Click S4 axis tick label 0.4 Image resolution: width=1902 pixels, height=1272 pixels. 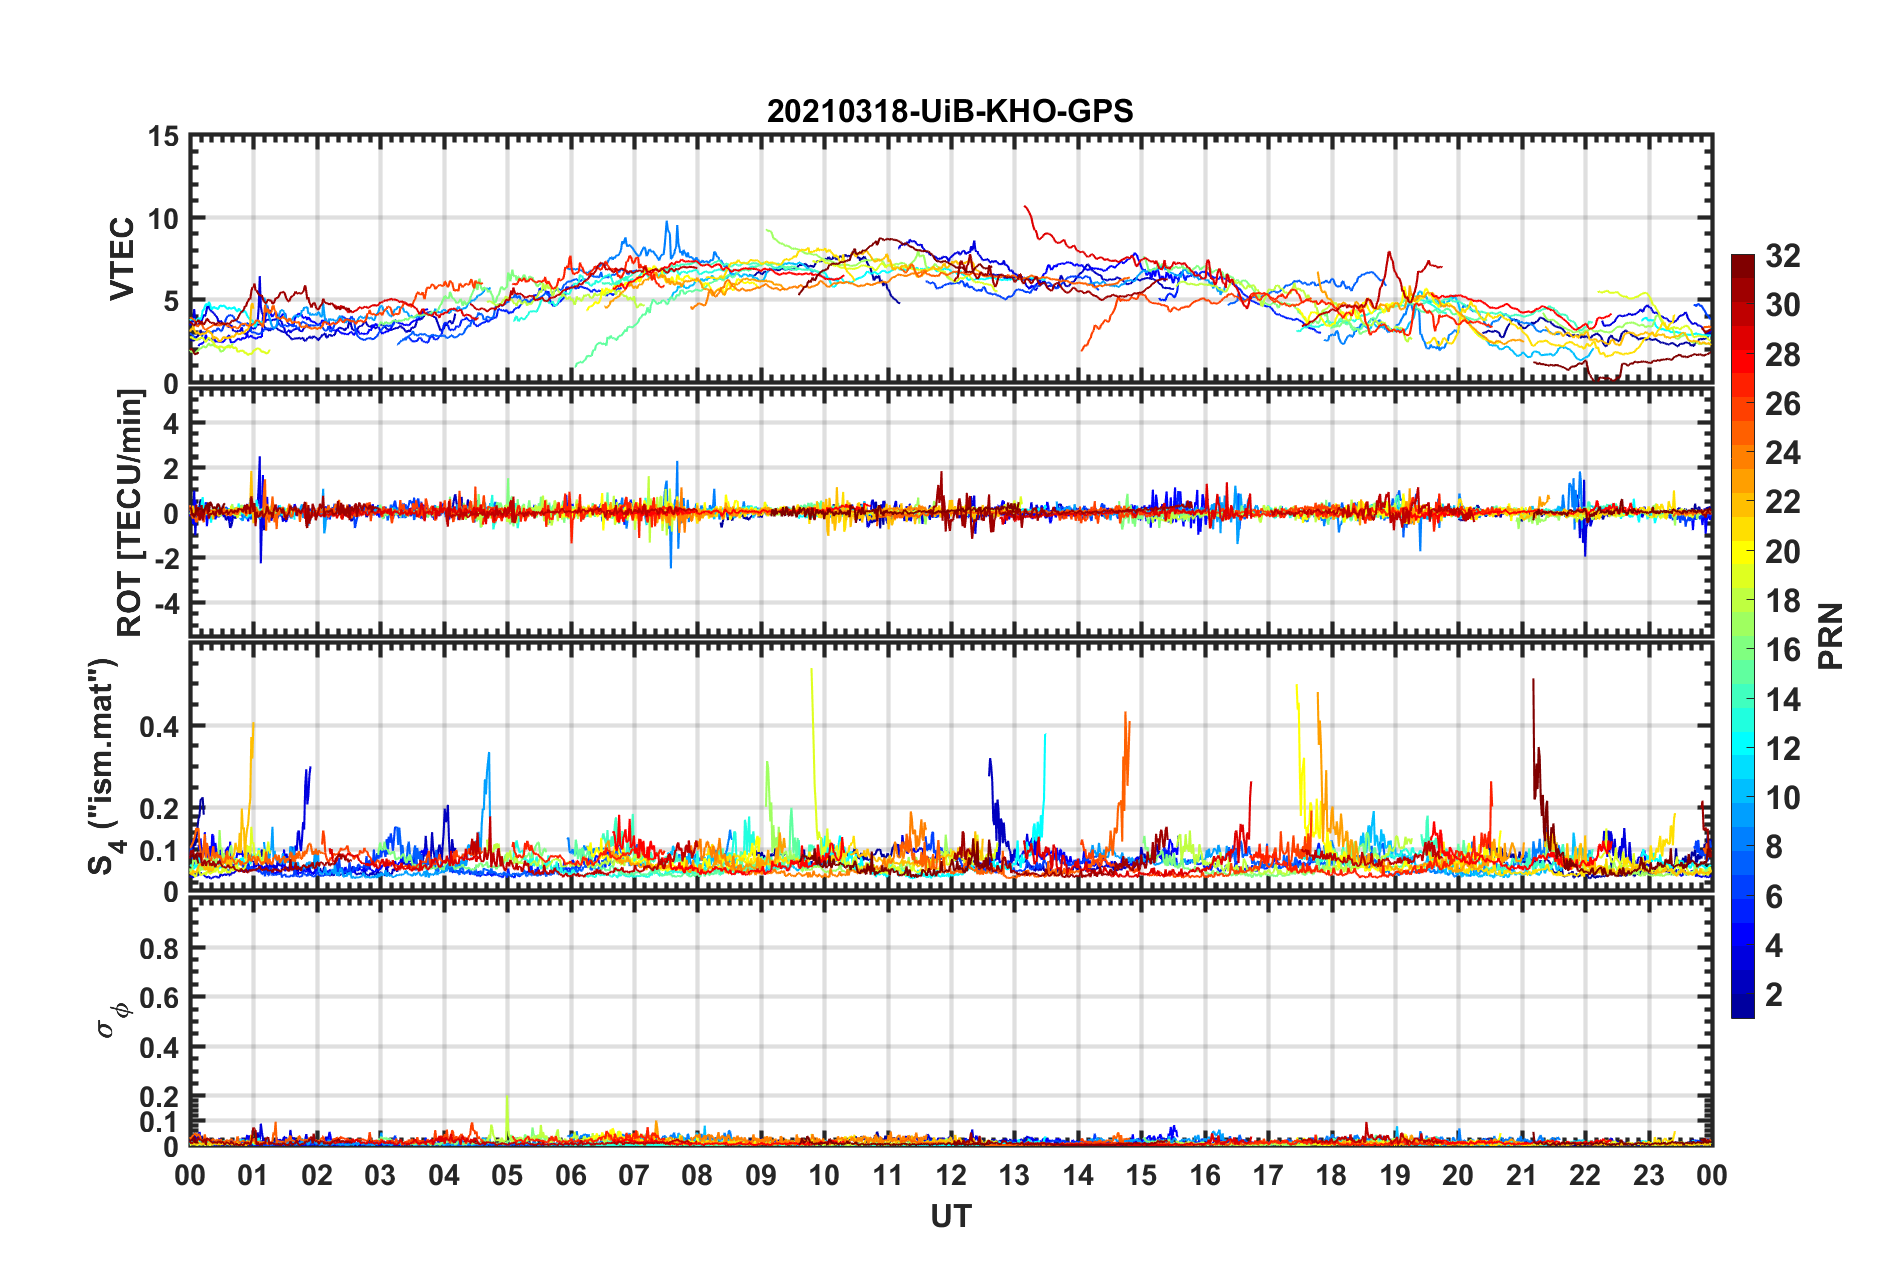click(159, 727)
